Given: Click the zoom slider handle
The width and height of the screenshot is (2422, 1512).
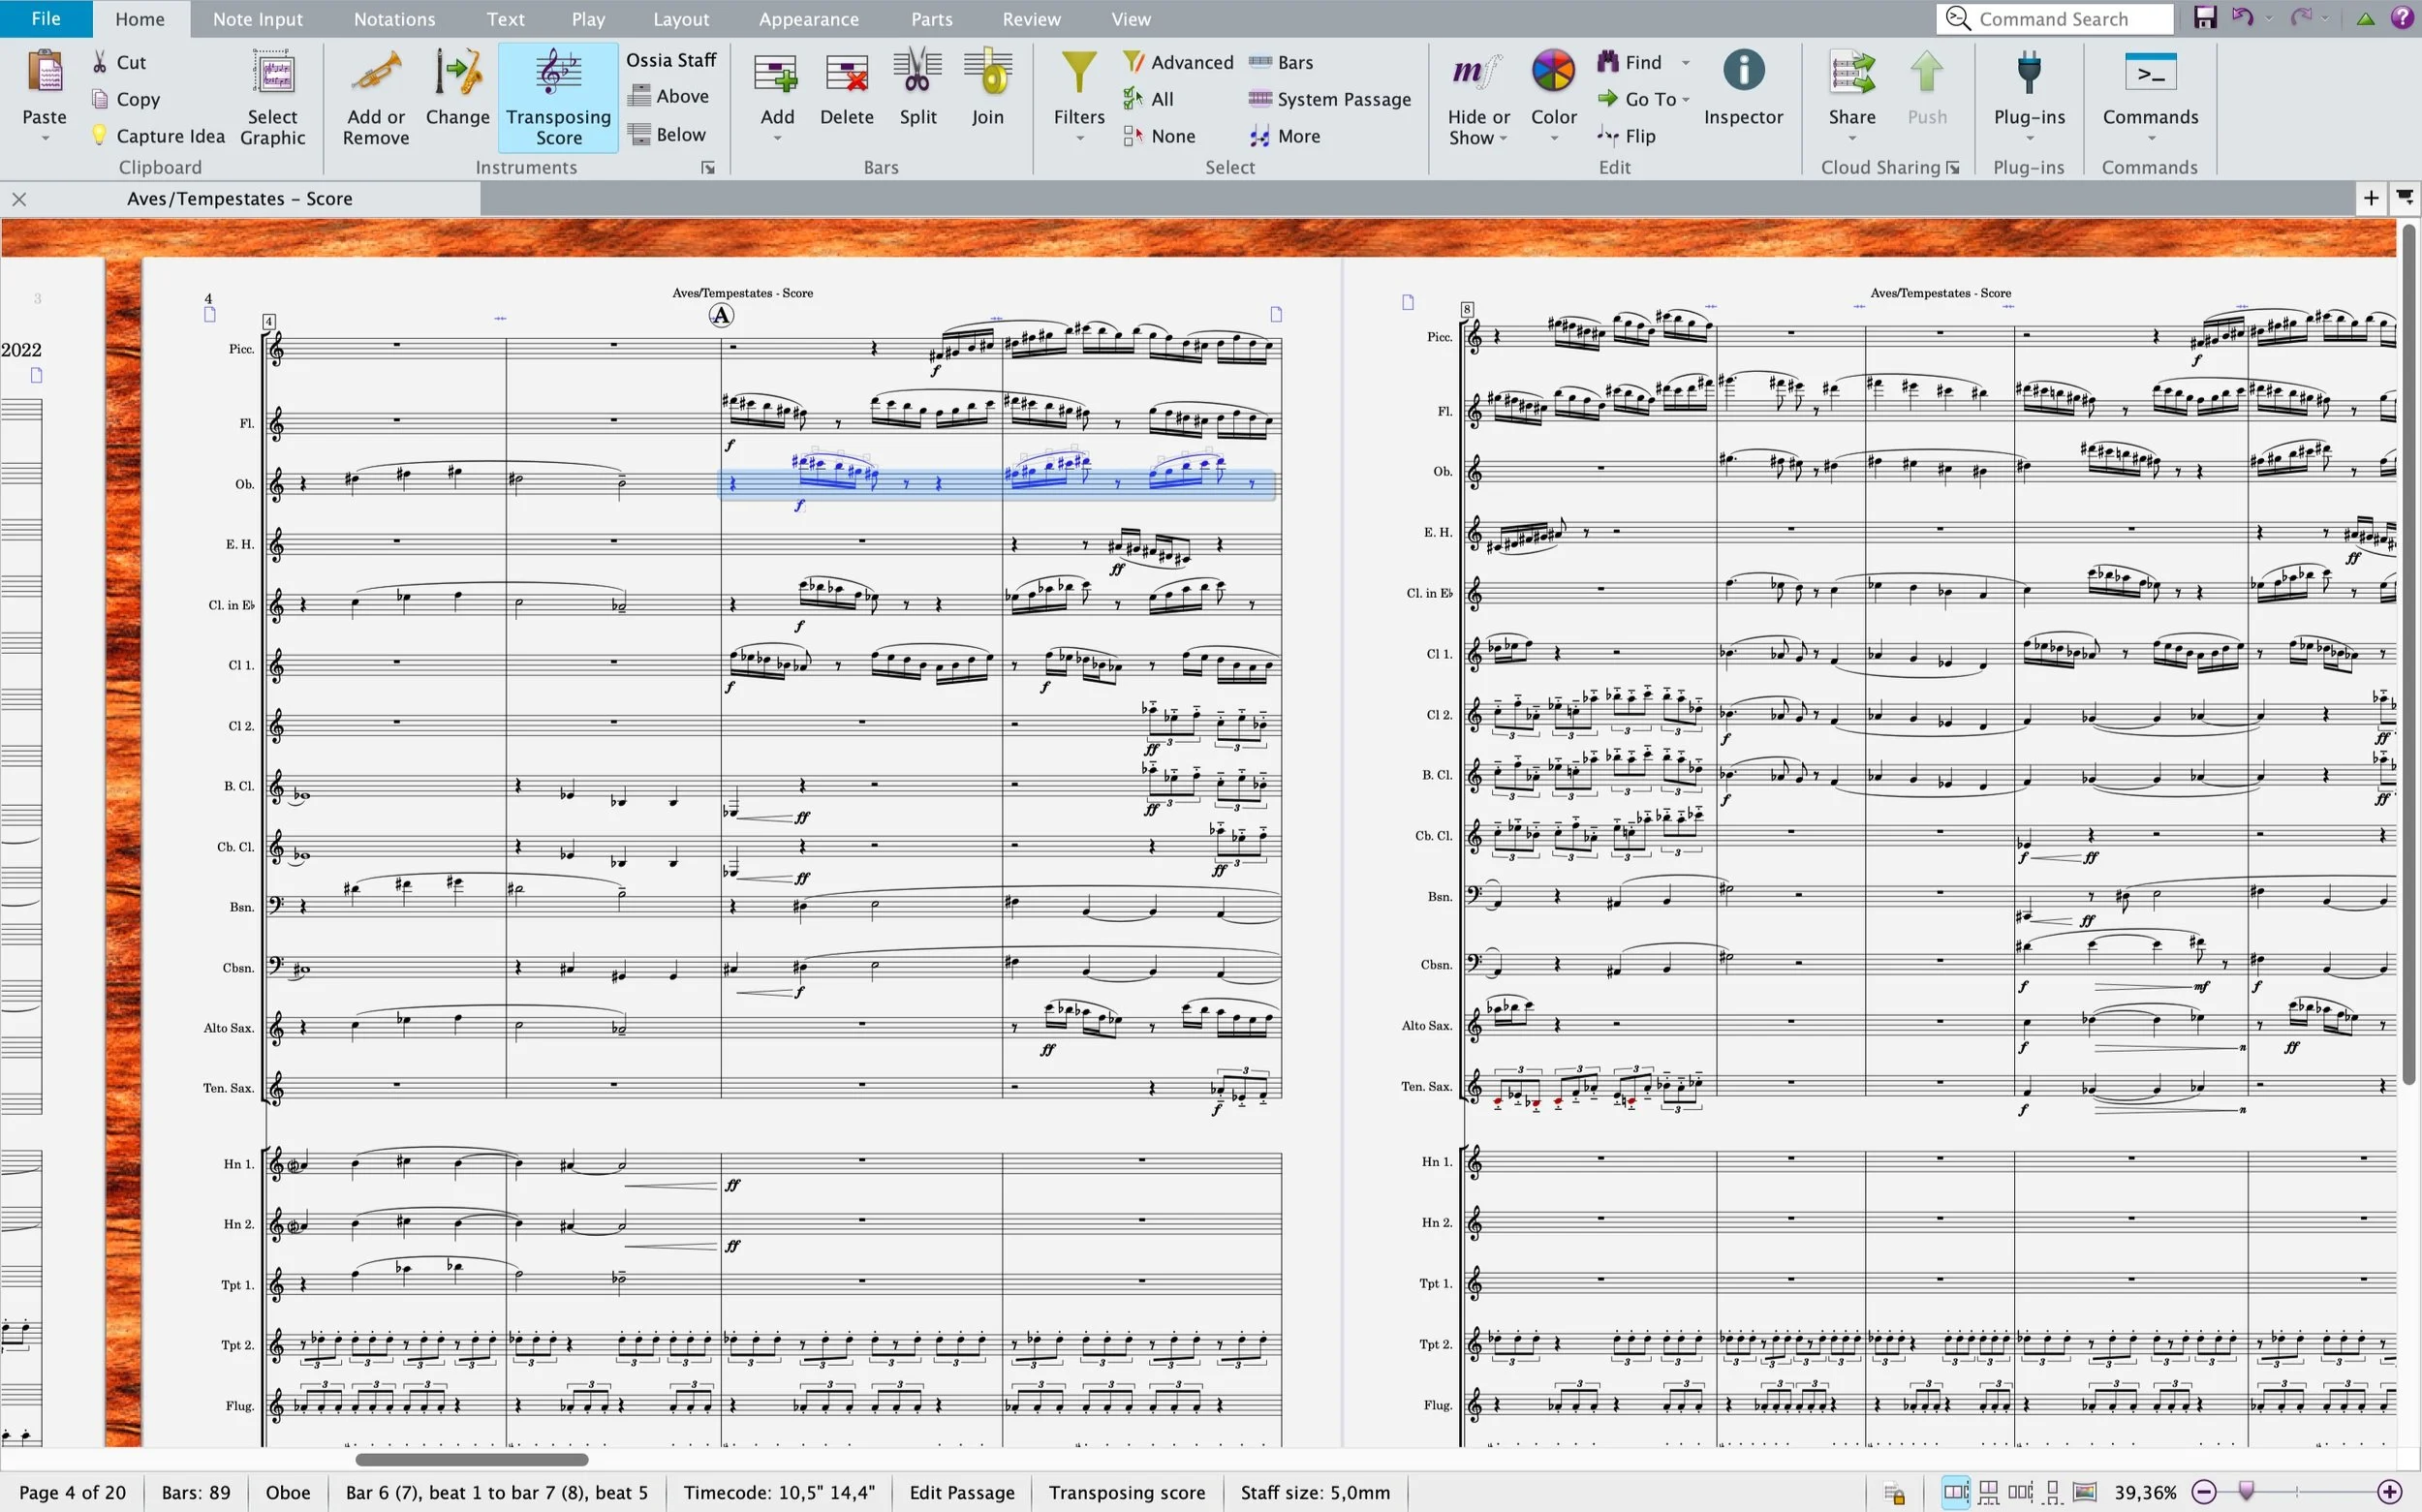Looking at the screenshot, I should pyautogui.click(x=2247, y=1492).
